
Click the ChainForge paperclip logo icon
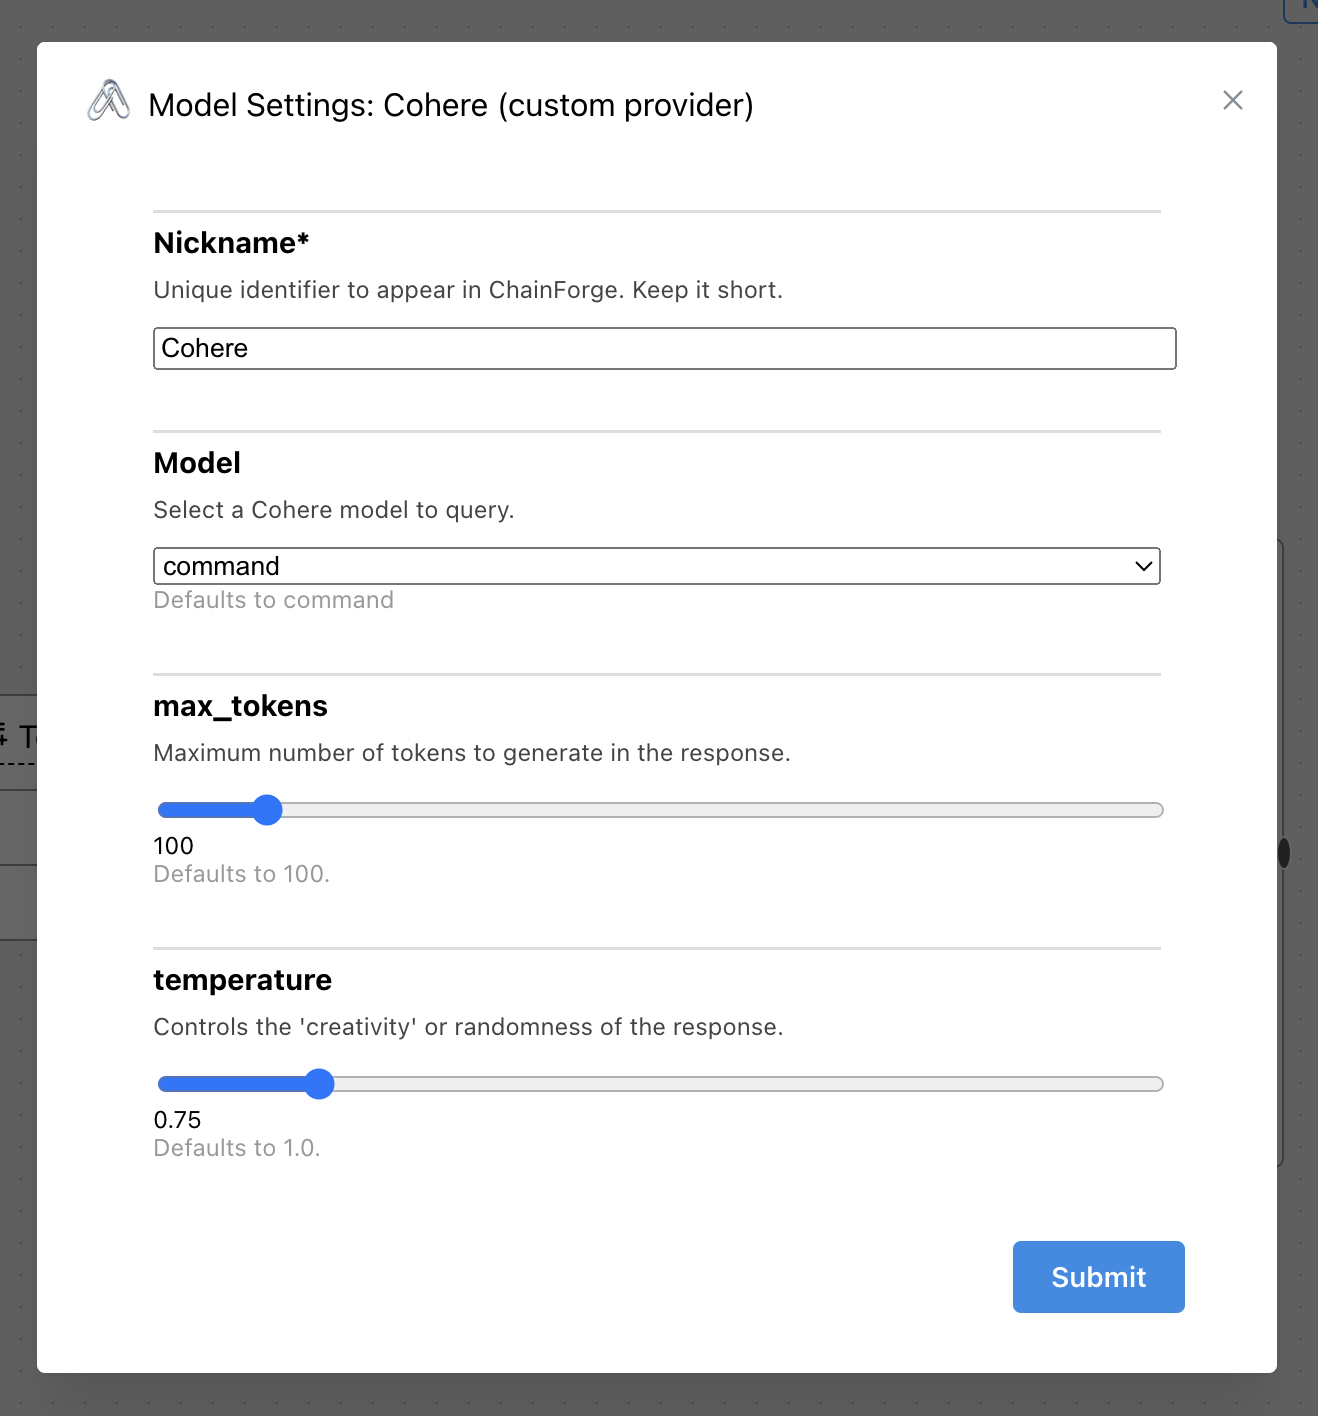(109, 102)
